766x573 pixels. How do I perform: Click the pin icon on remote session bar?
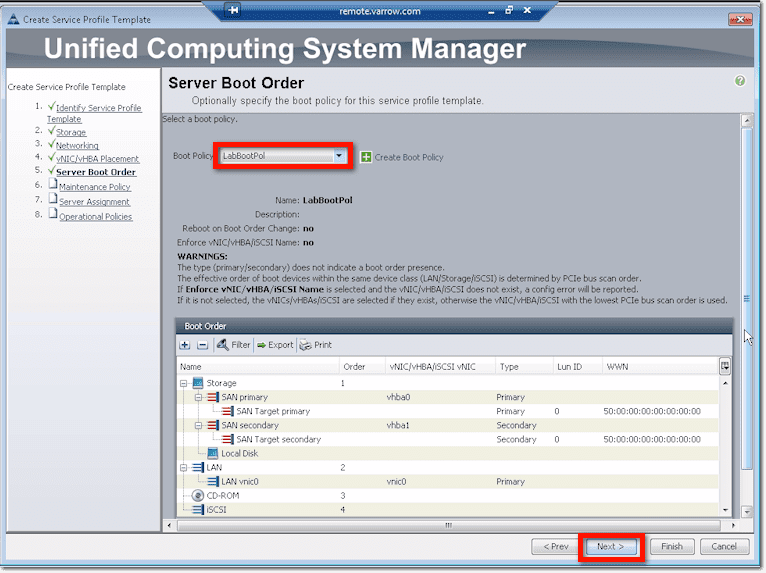click(234, 10)
